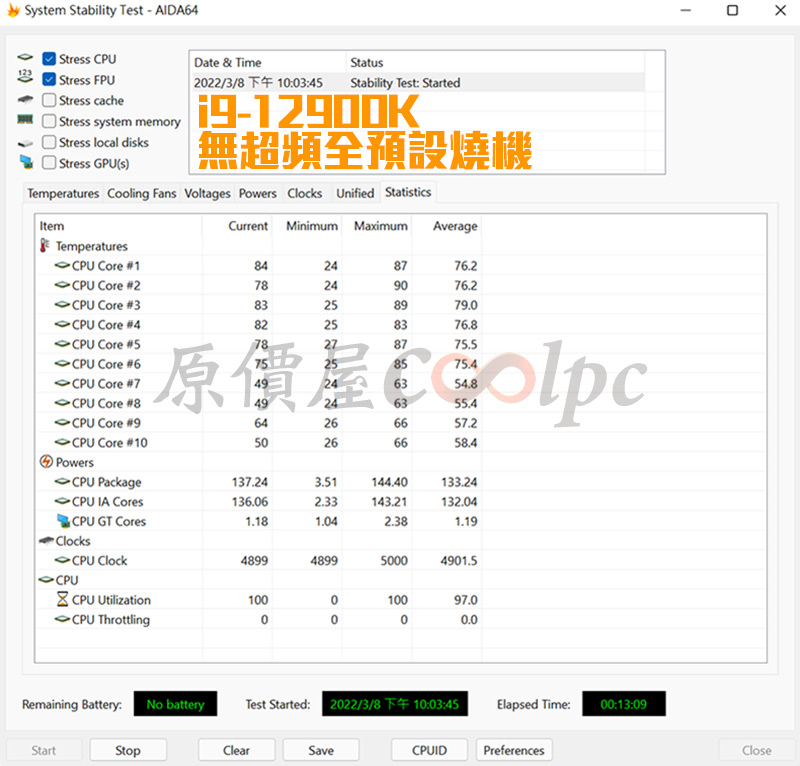The width and height of the screenshot is (800, 766).
Task: Enable the Stress cache checkbox
Action: point(49,100)
